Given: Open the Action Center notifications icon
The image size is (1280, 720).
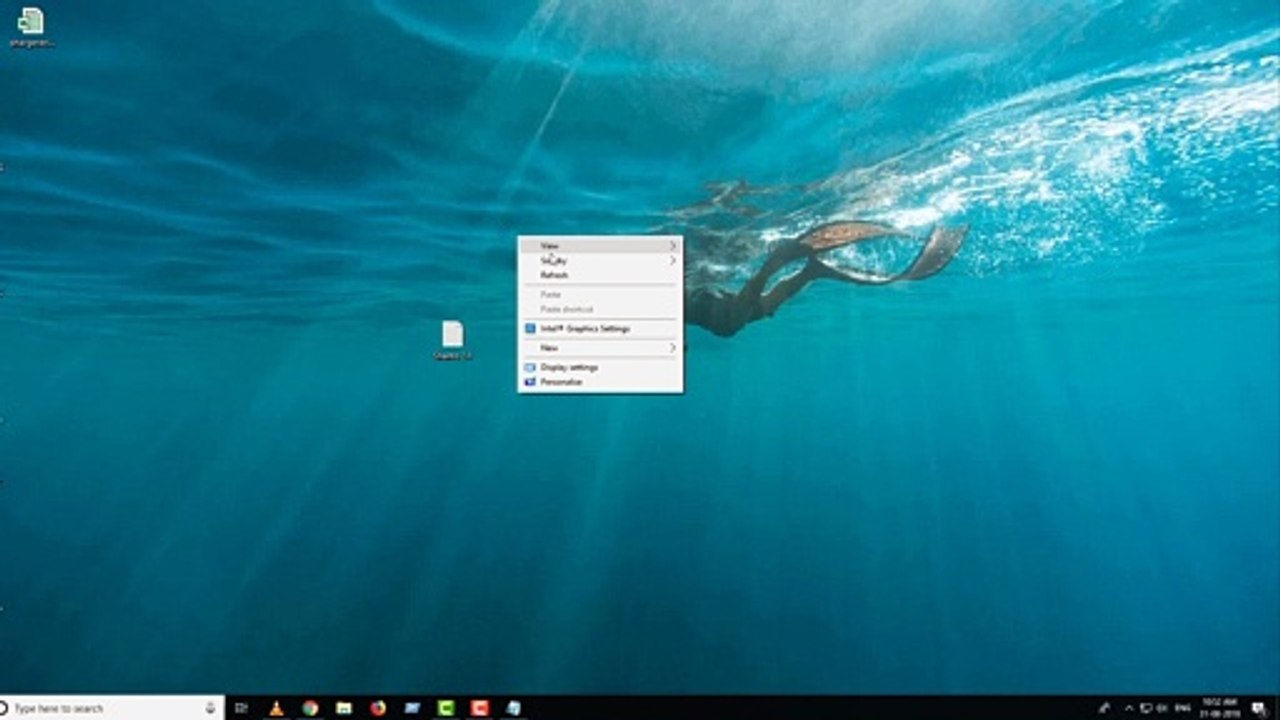Looking at the screenshot, I should point(1259,708).
